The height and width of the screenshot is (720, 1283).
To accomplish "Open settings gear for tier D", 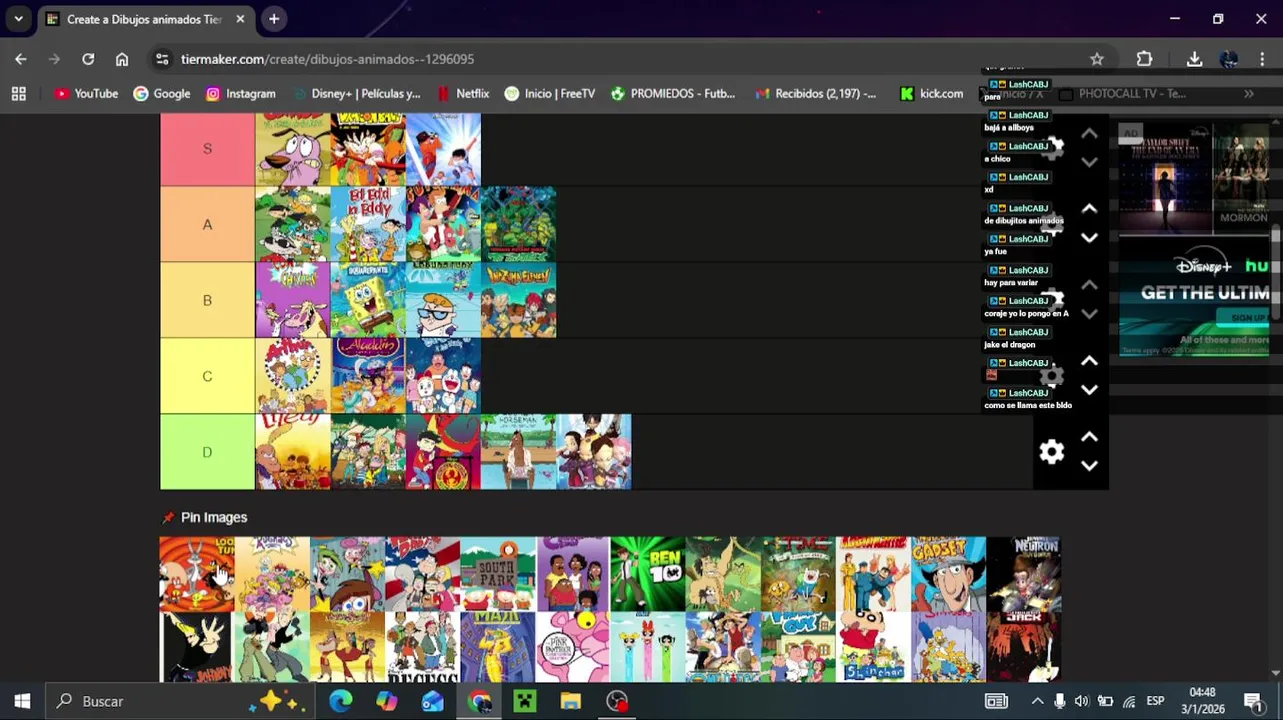I will [1051, 452].
